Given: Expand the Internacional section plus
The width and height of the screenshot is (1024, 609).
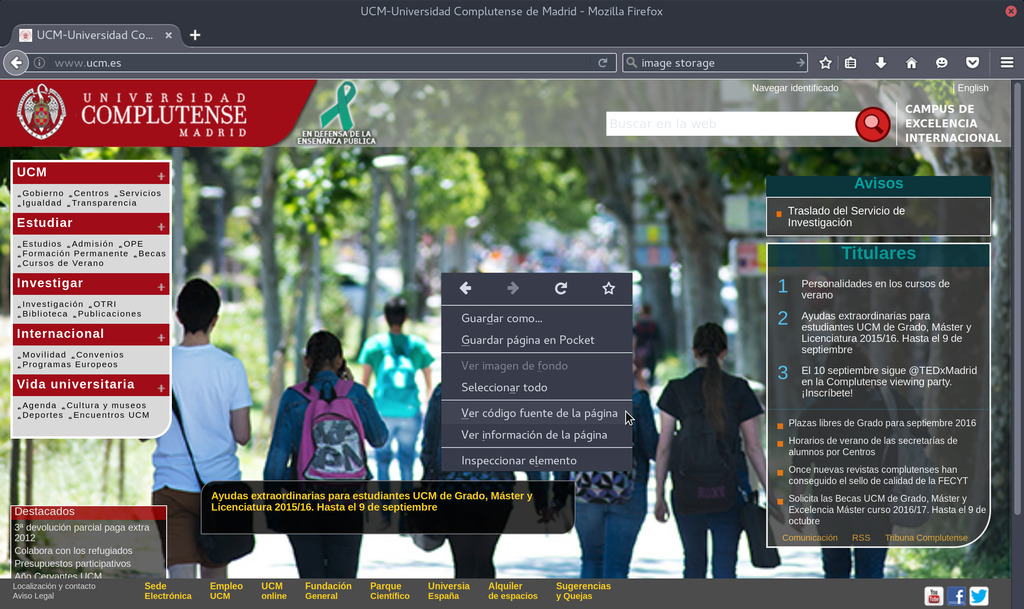Looking at the screenshot, I should pos(161,337).
